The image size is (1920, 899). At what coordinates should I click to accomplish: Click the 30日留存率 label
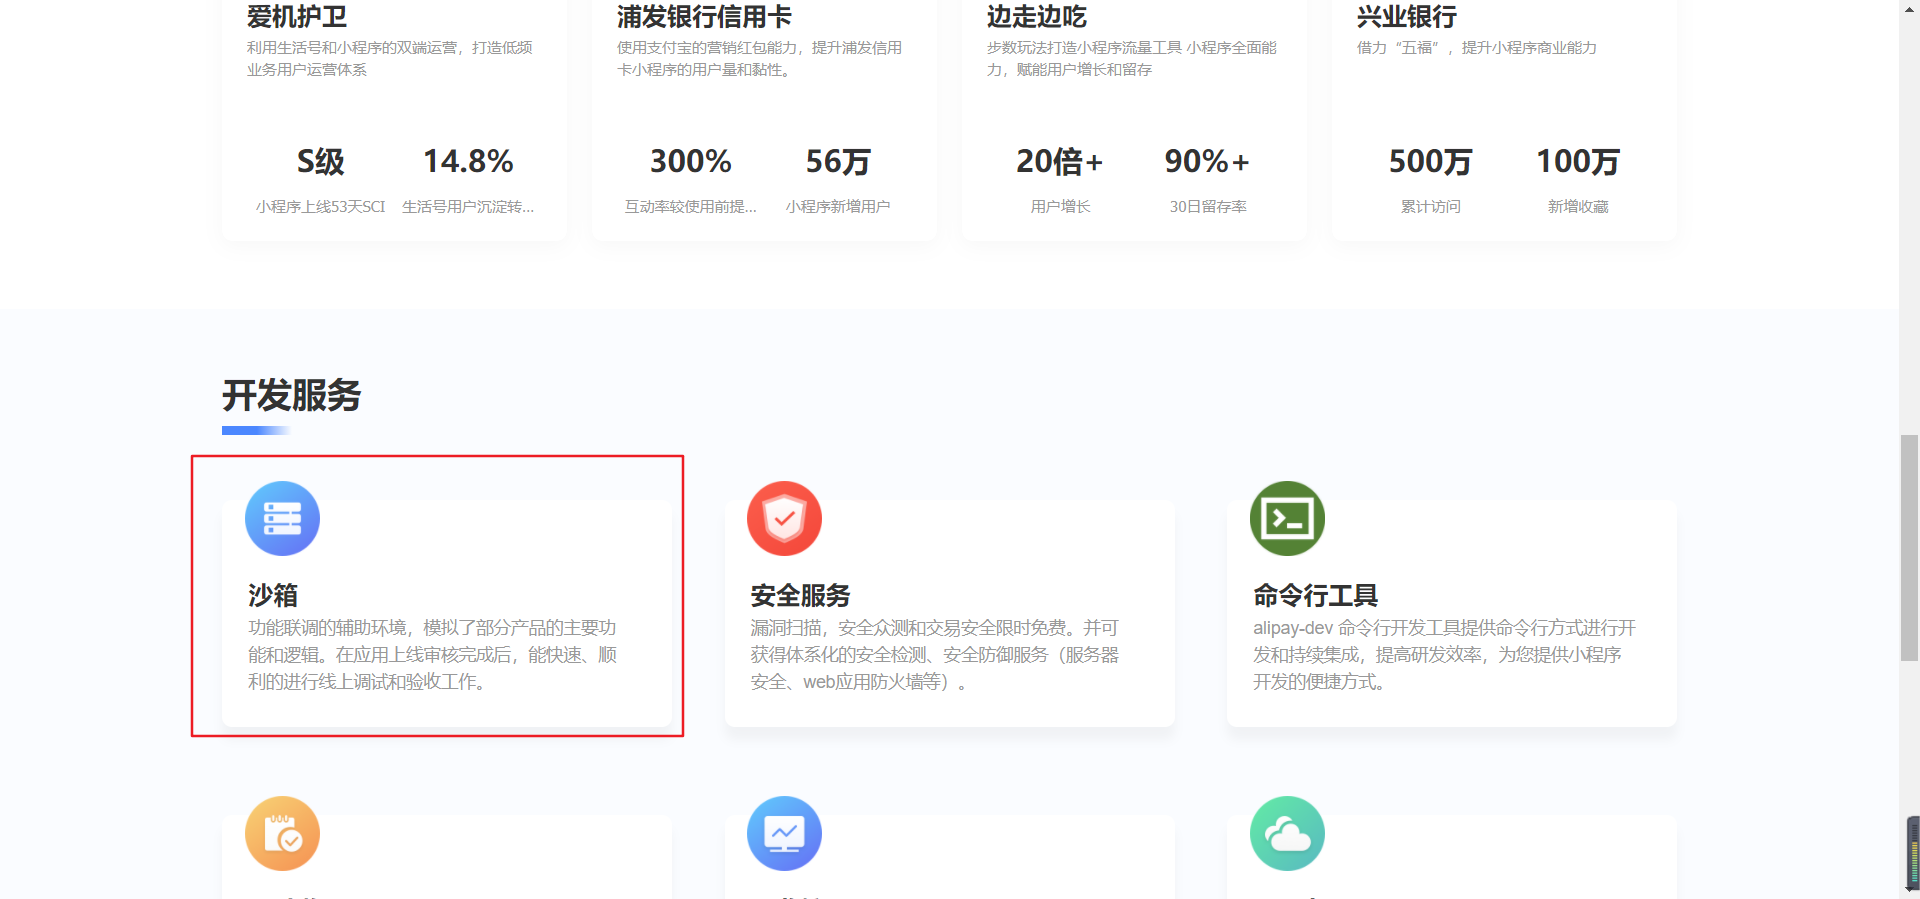(1208, 206)
